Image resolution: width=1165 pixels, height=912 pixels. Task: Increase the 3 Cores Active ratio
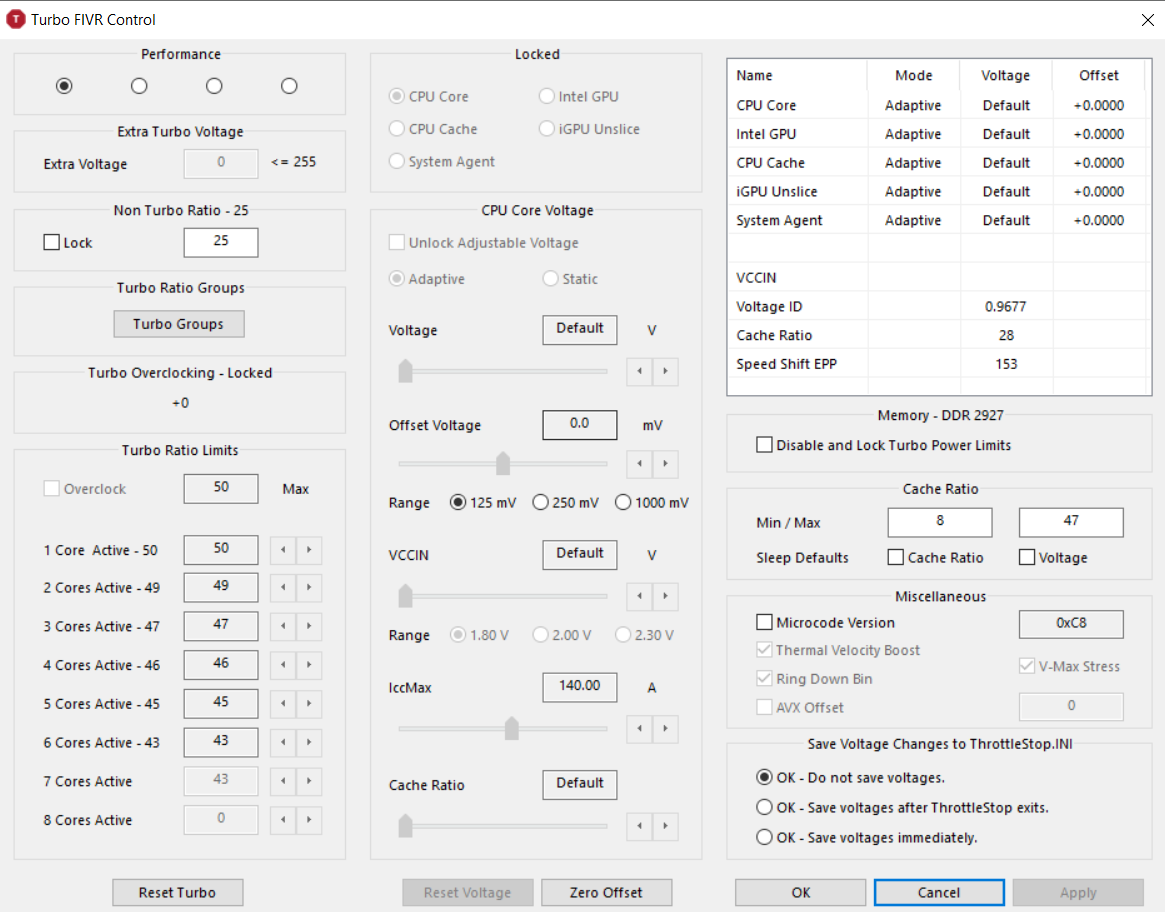309,626
